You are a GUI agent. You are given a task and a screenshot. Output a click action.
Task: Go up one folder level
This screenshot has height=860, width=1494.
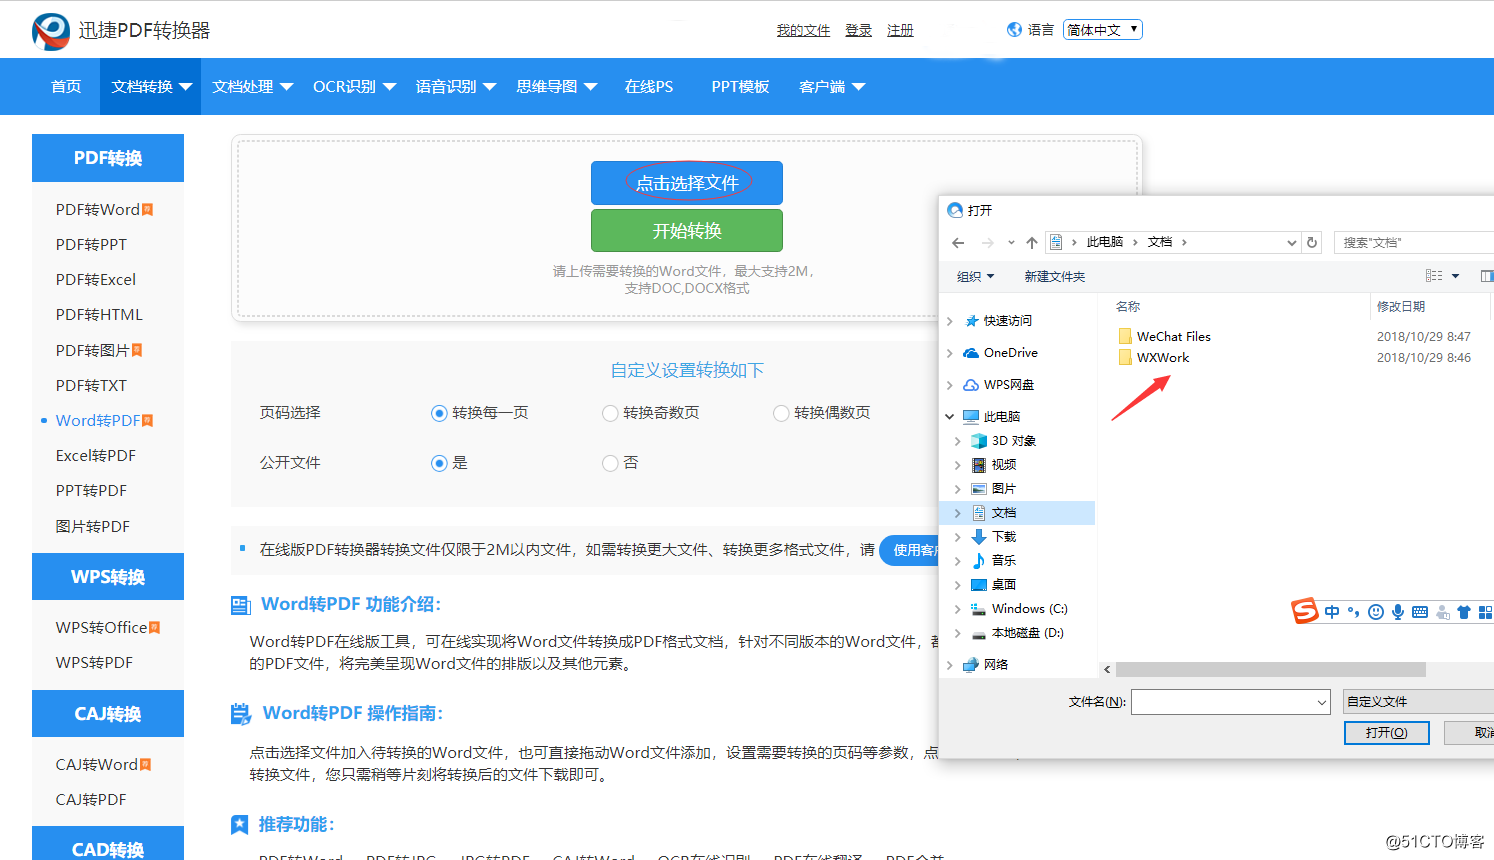(1032, 243)
